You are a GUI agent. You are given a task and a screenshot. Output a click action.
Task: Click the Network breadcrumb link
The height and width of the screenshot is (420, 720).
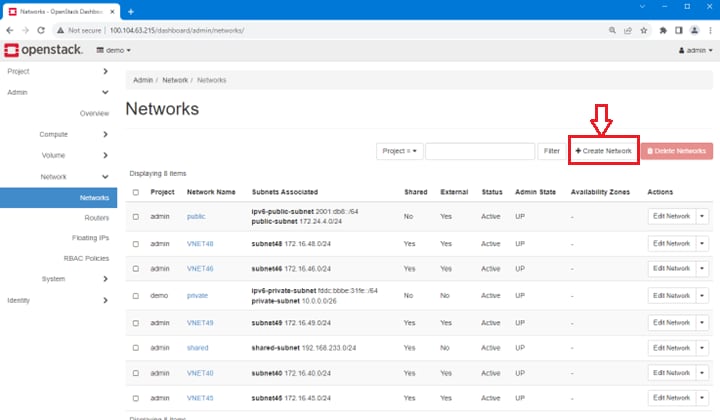pos(175,80)
